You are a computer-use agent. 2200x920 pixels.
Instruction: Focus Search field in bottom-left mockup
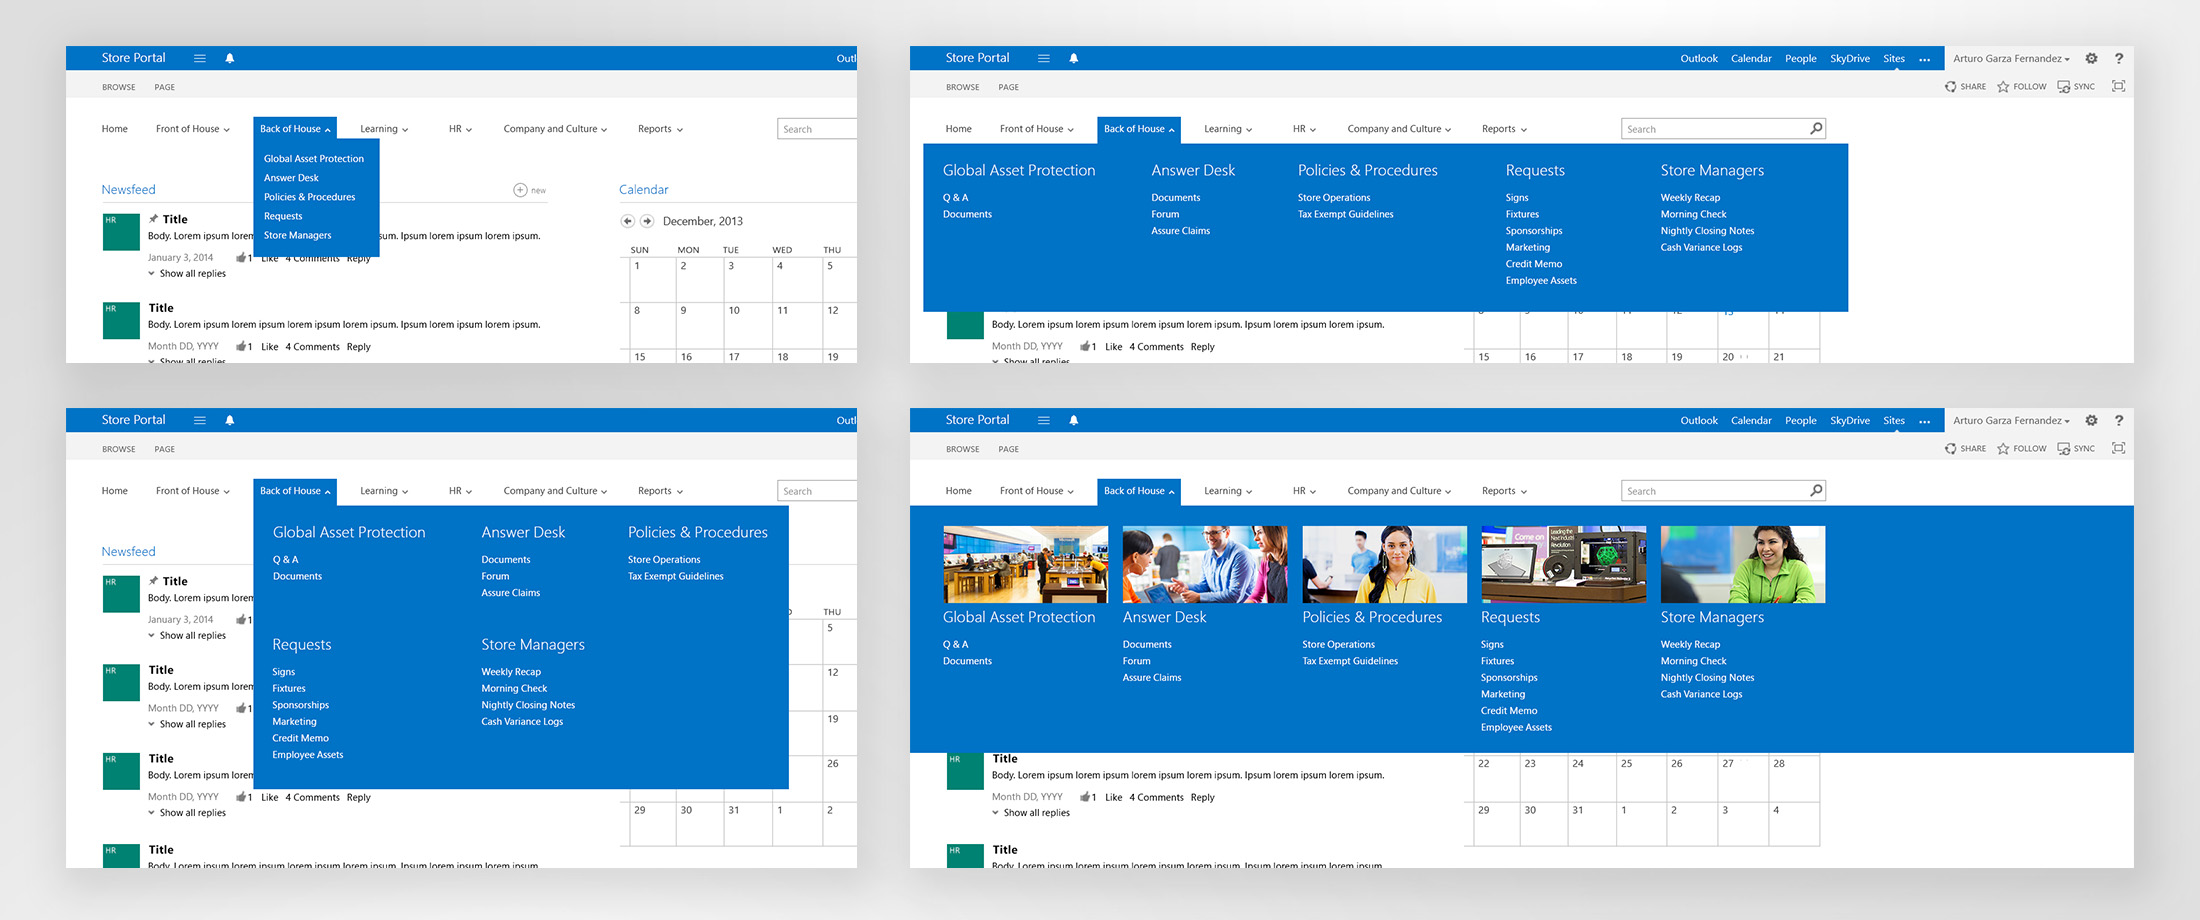817,491
